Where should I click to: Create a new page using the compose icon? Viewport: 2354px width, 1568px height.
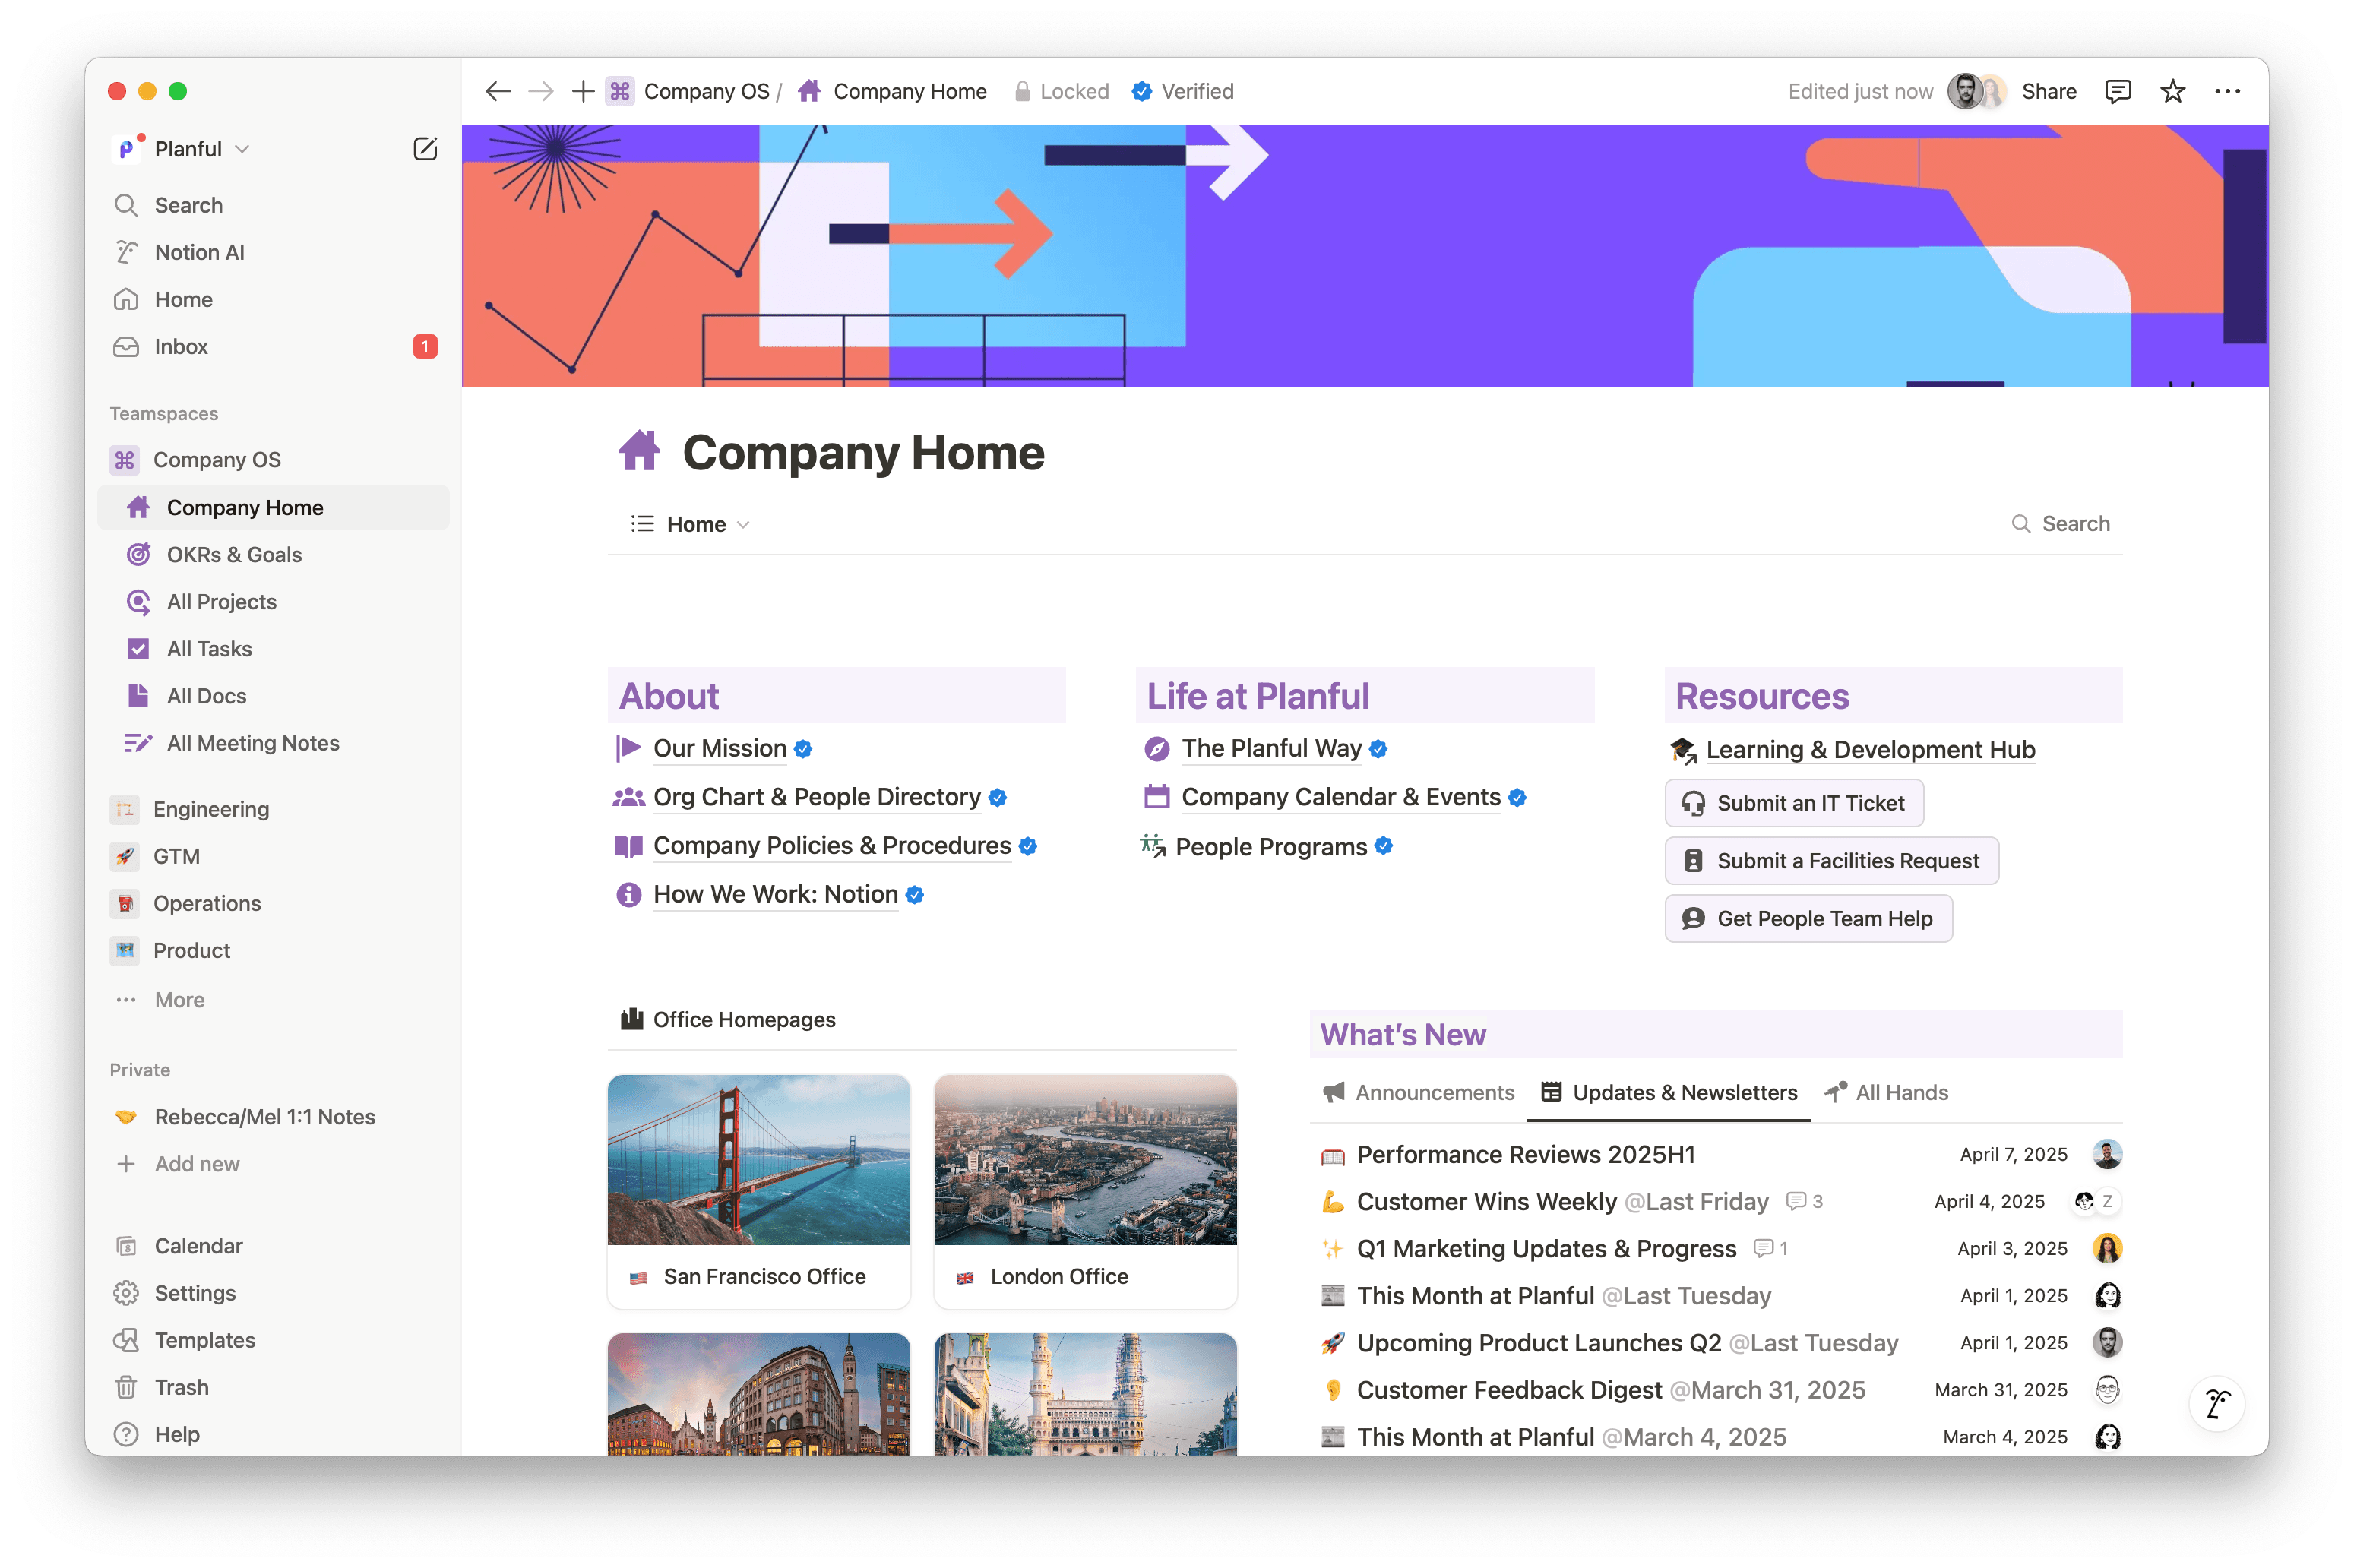(x=426, y=148)
